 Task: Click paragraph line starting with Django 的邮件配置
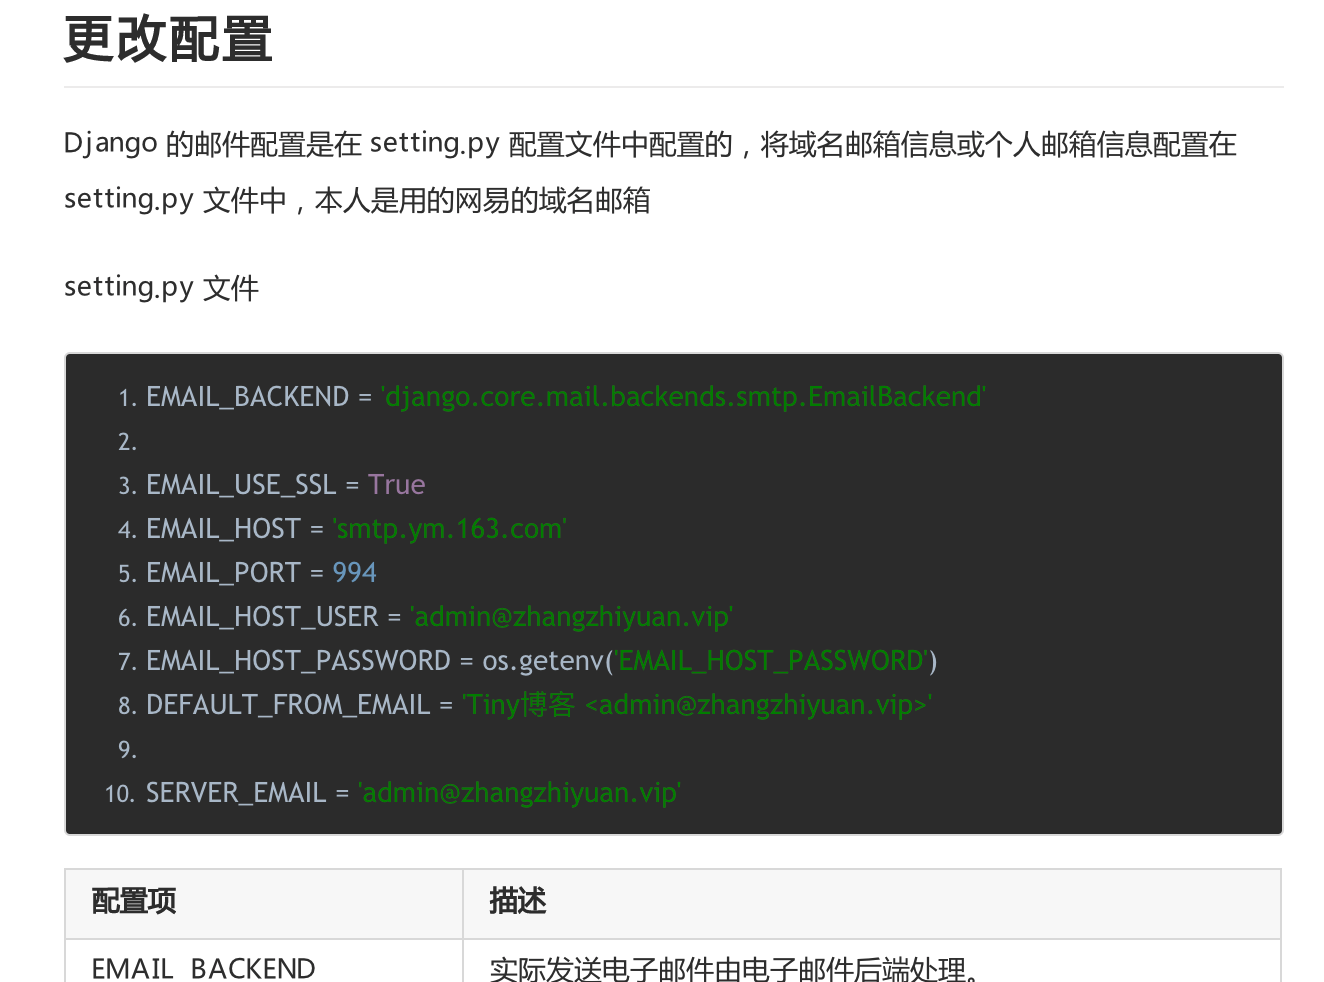point(650,145)
